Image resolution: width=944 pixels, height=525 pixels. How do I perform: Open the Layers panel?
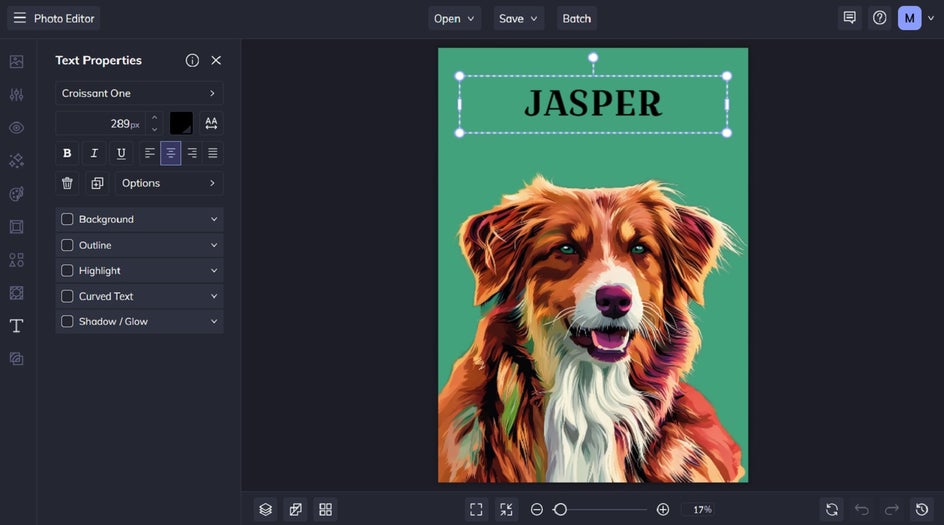click(266, 509)
